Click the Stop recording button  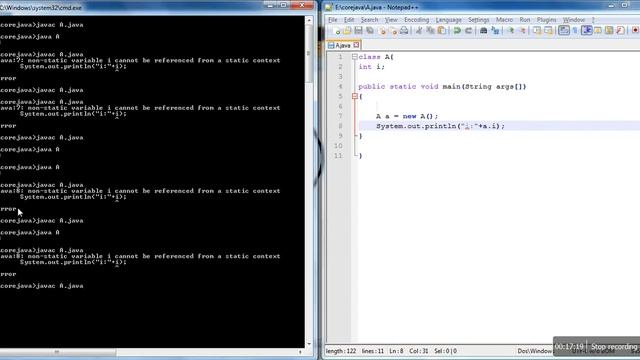614,347
